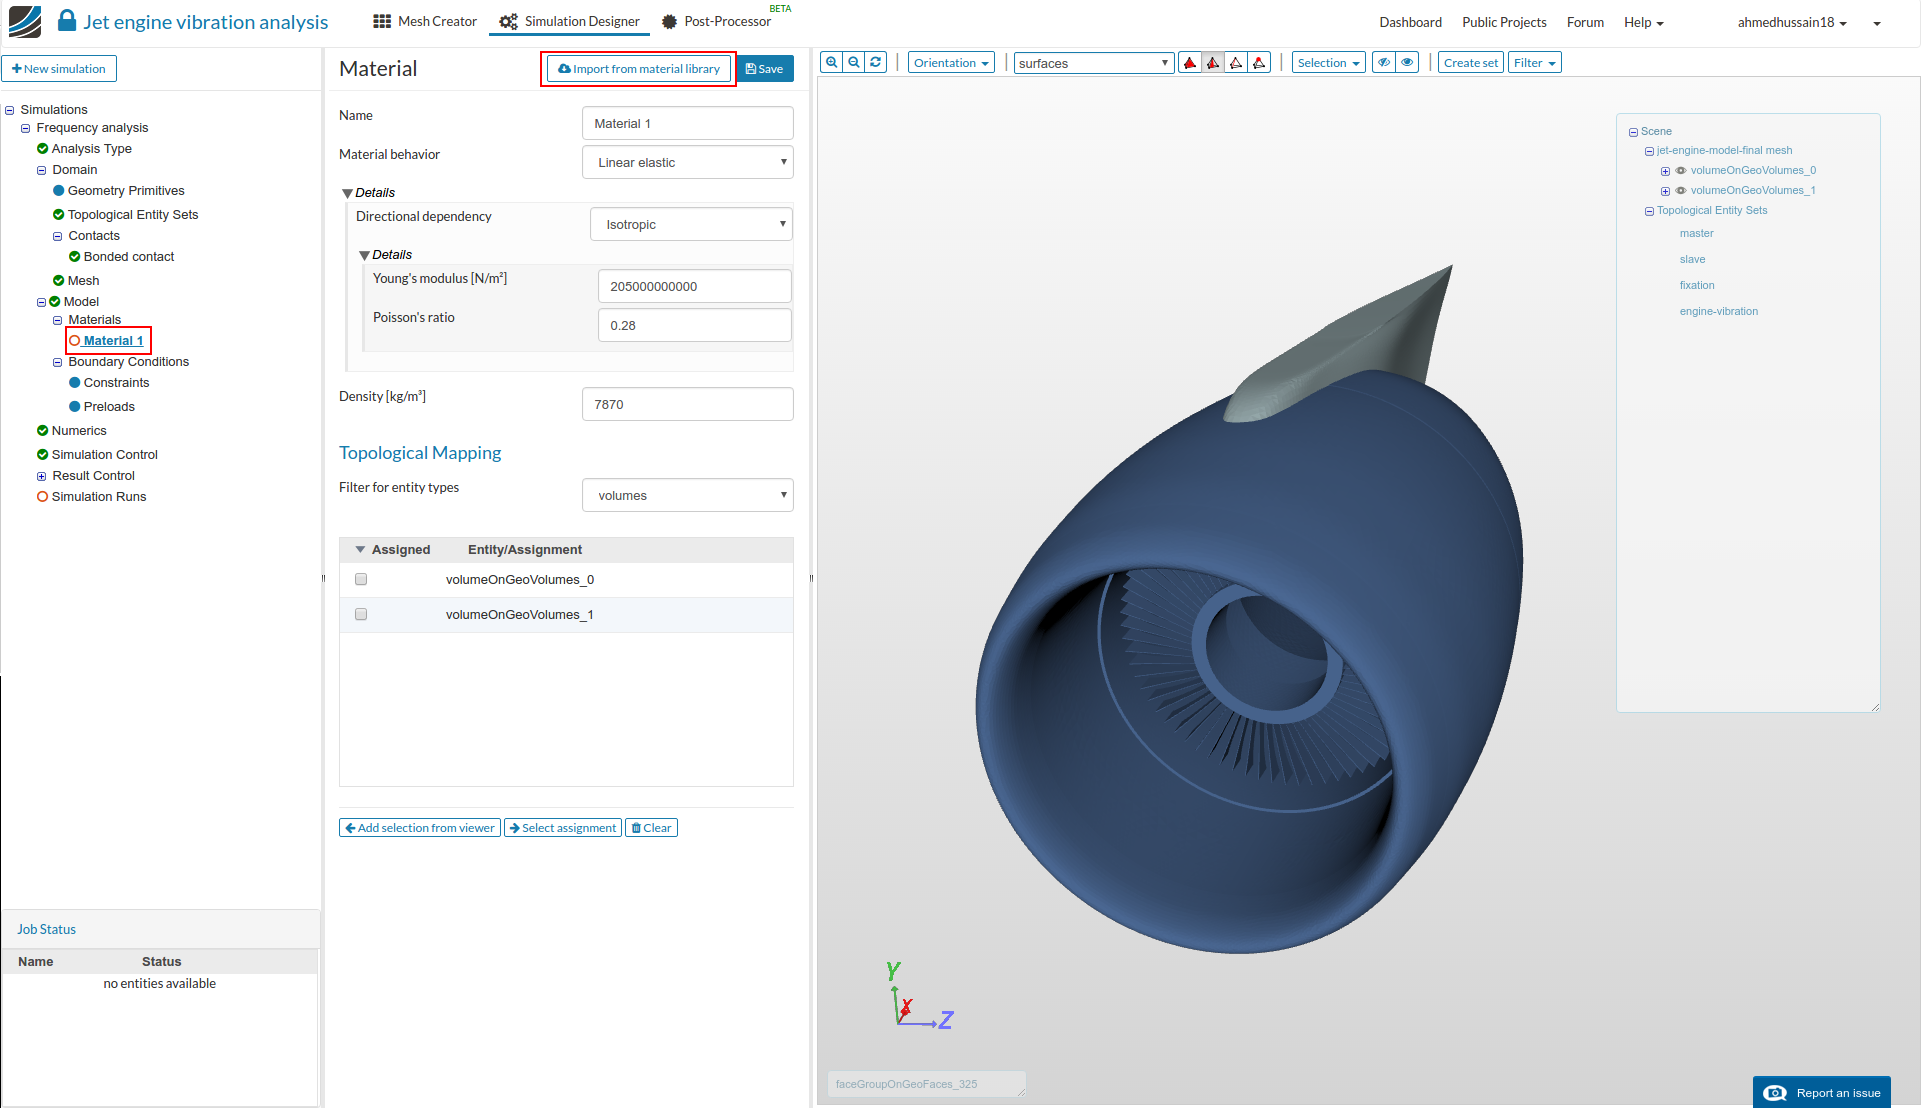Toggle visibility eye of volumeOnGeoVolumes_0 in Scene

coord(1681,170)
